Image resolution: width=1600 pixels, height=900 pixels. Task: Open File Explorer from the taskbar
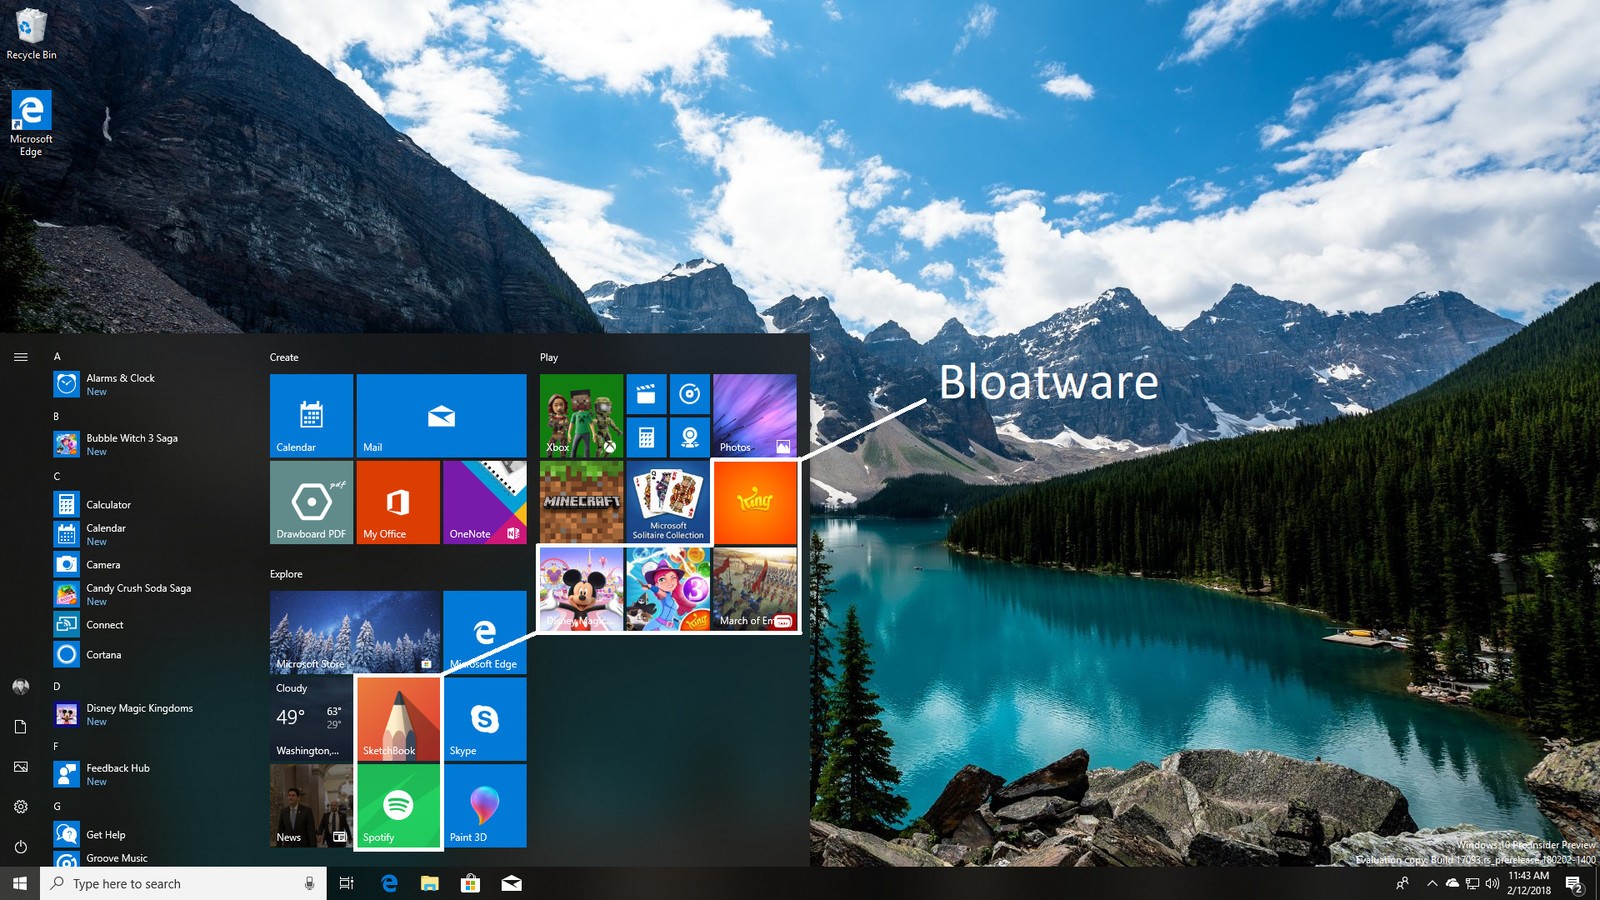[x=430, y=883]
